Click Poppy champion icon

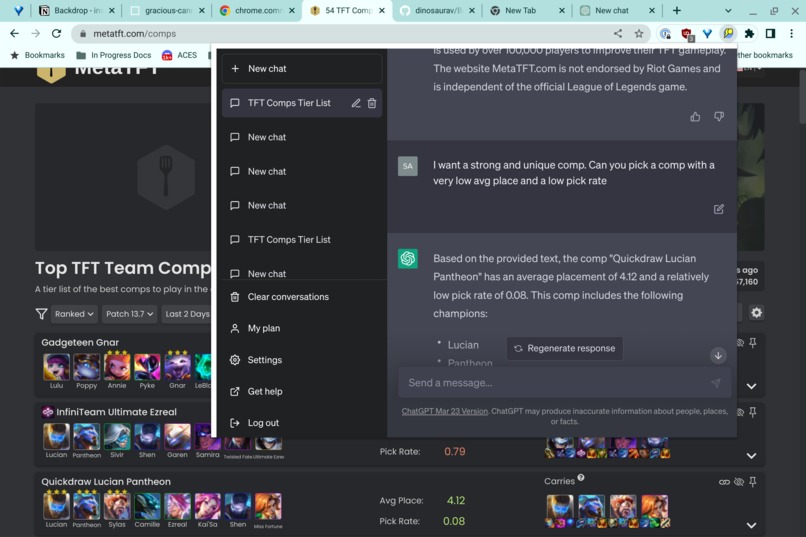coord(86,367)
